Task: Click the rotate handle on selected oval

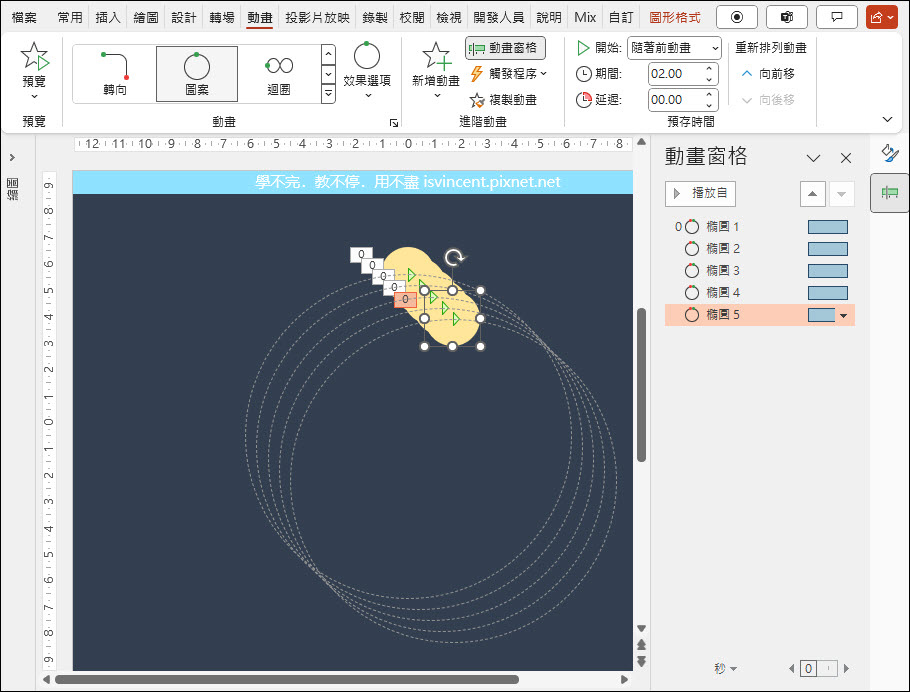Action: (x=454, y=257)
